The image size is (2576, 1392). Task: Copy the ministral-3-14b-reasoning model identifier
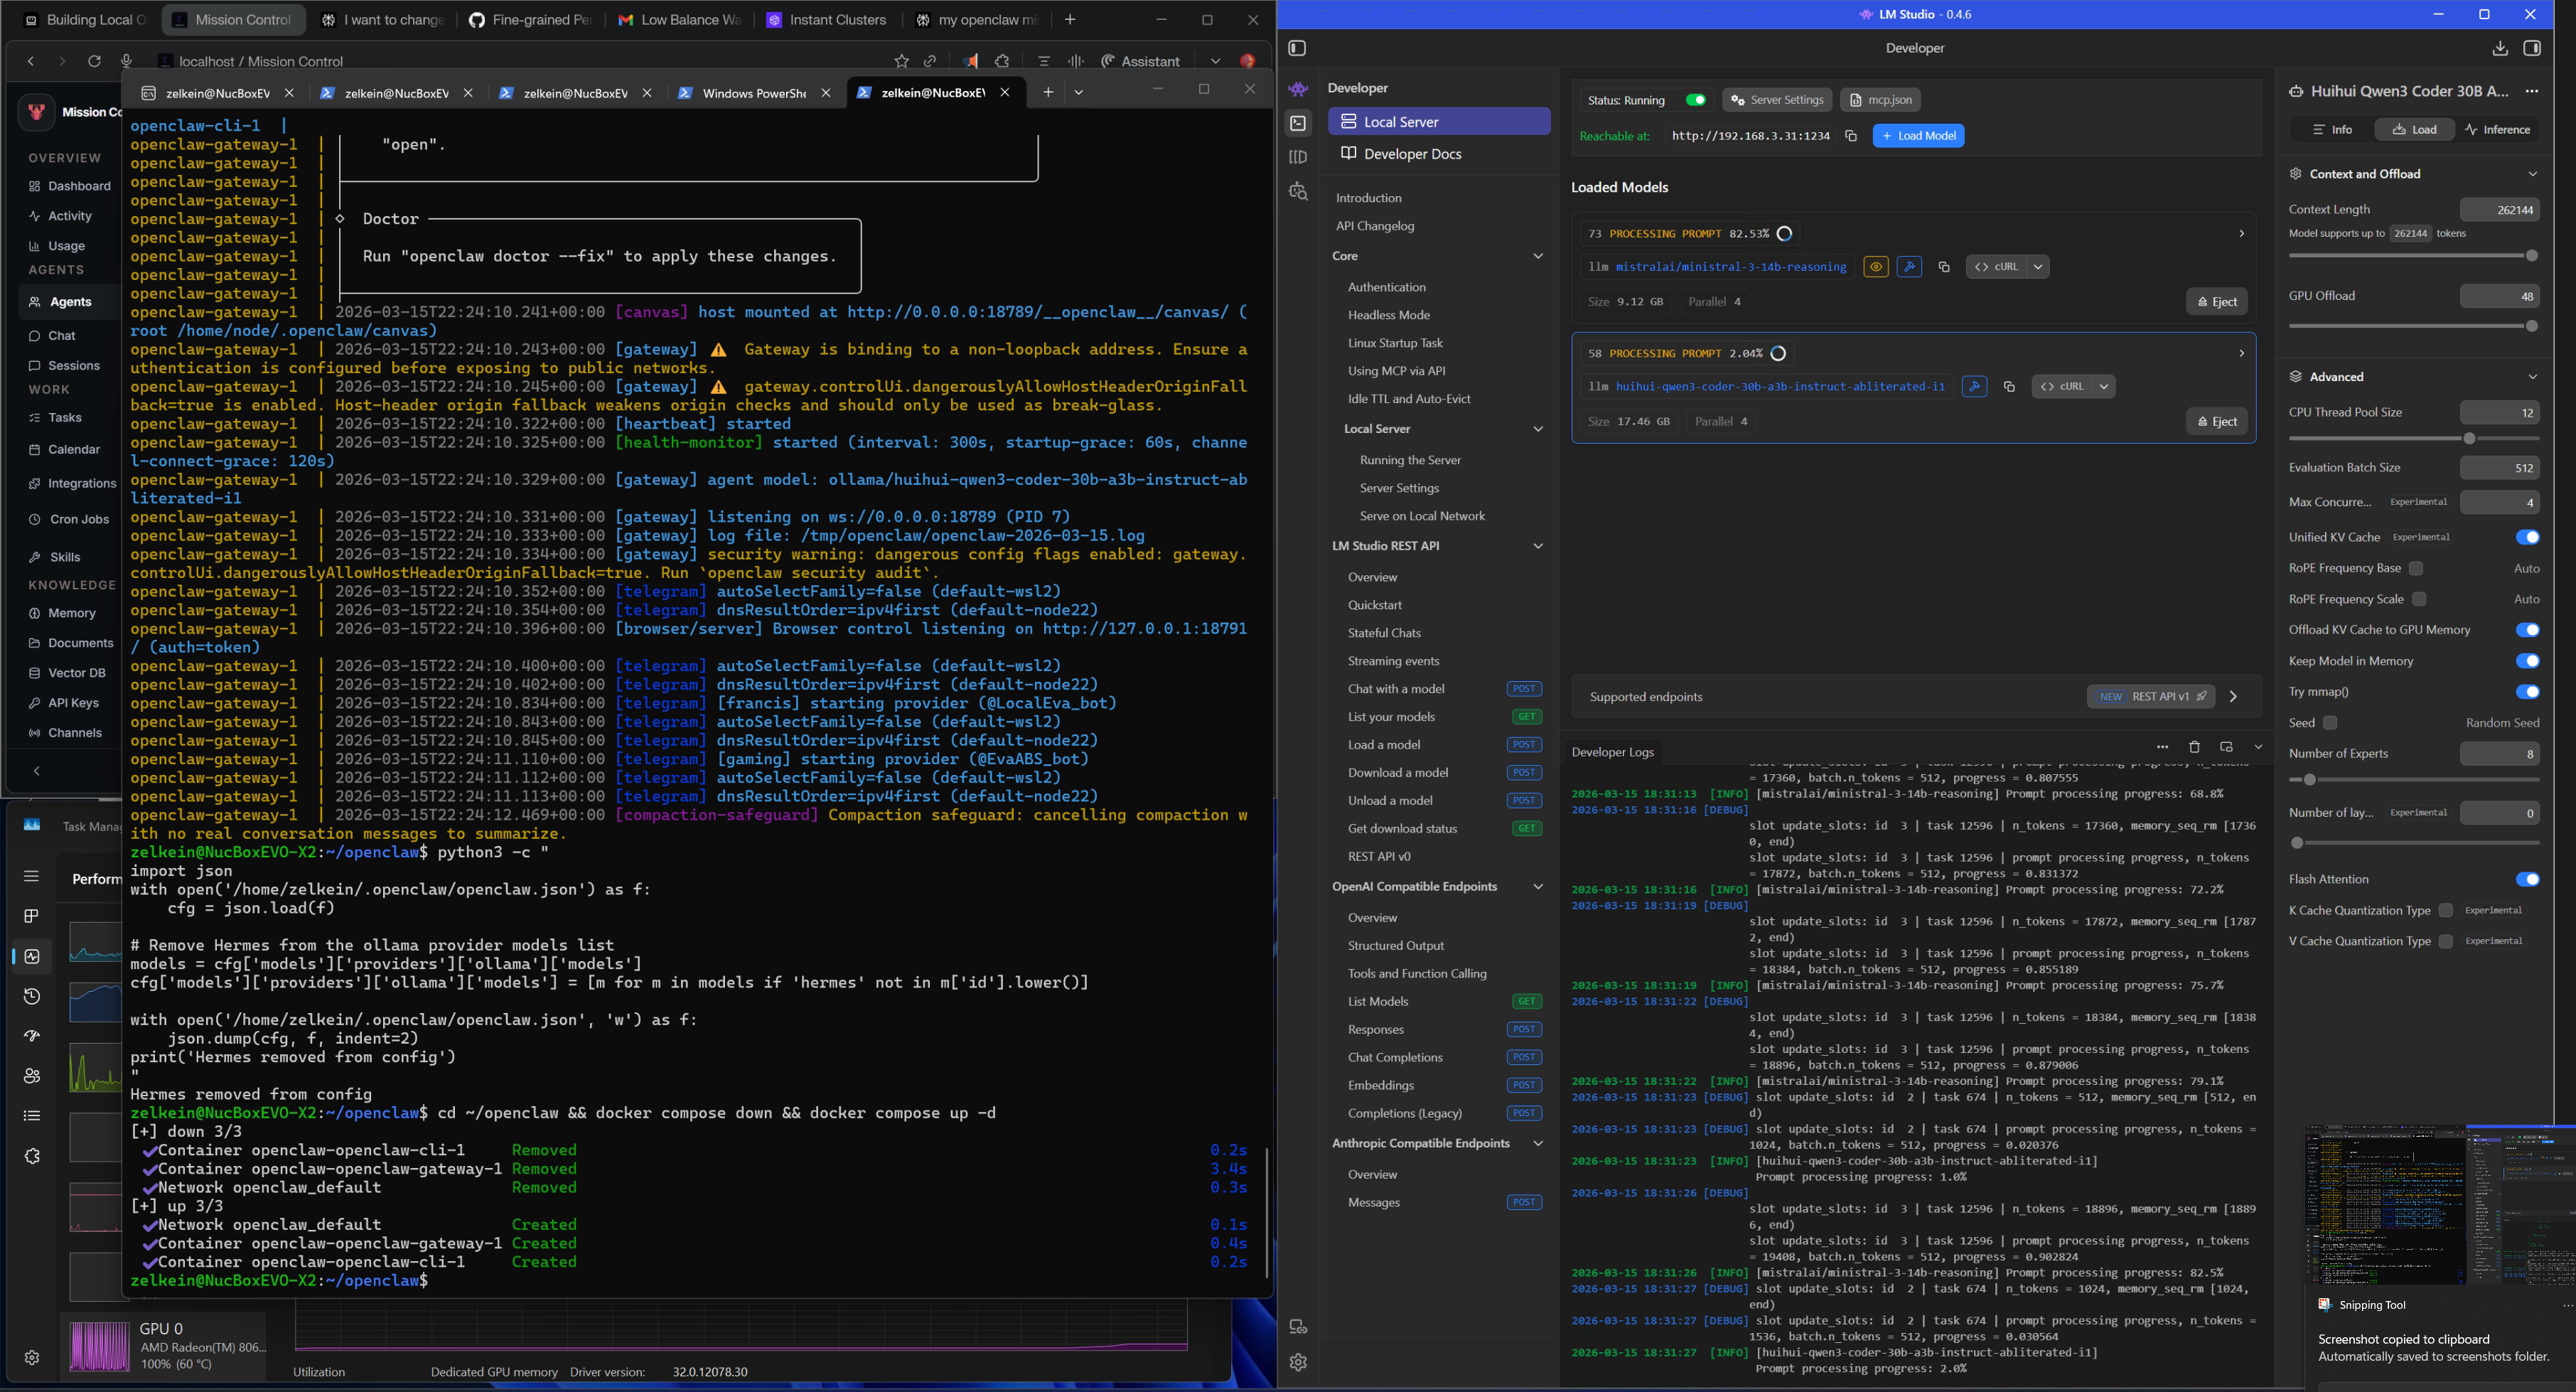pos(1944,267)
